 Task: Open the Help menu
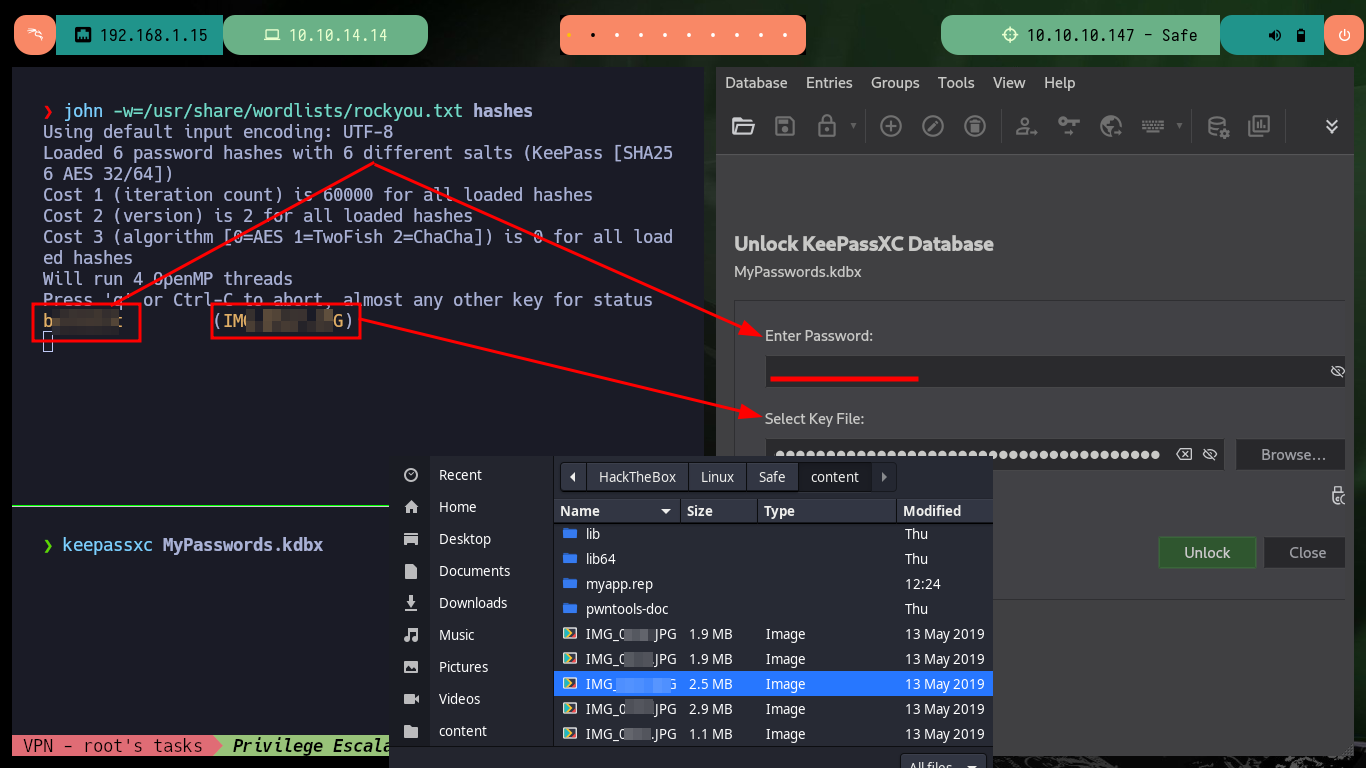click(x=1059, y=83)
